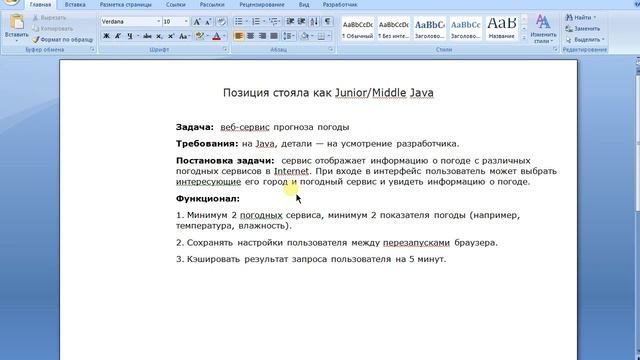Select align left paragraph button
The height and width of the screenshot is (360, 640).
[x=239, y=36]
